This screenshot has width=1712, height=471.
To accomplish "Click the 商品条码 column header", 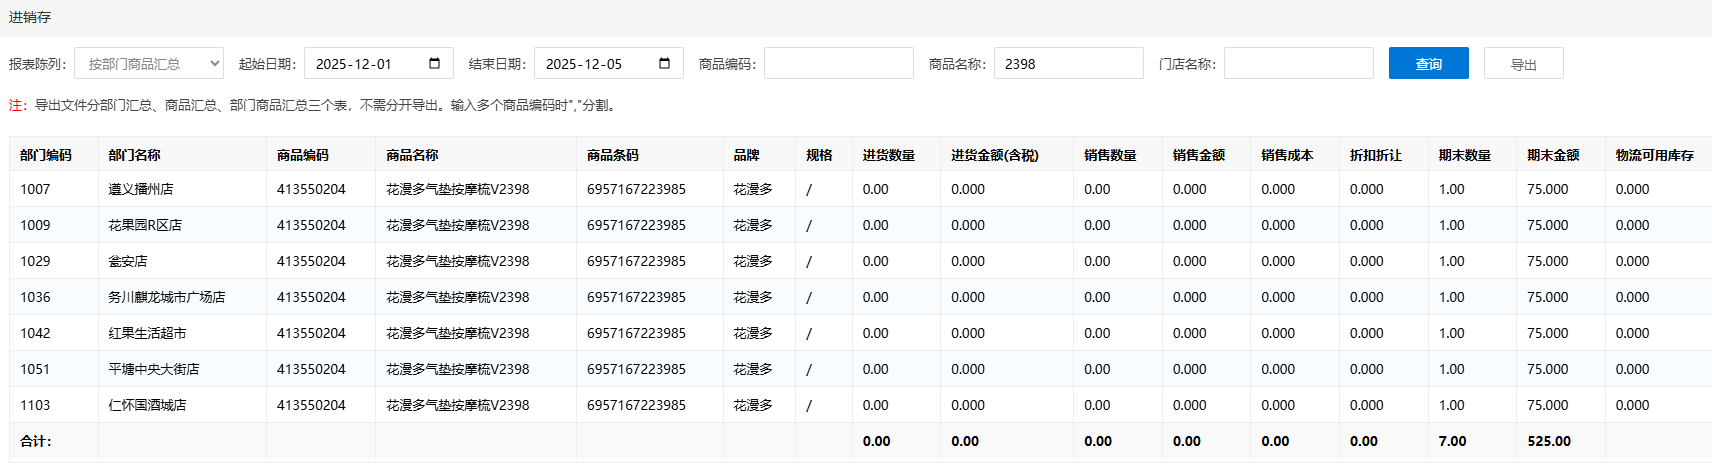I will [x=612, y=155].
